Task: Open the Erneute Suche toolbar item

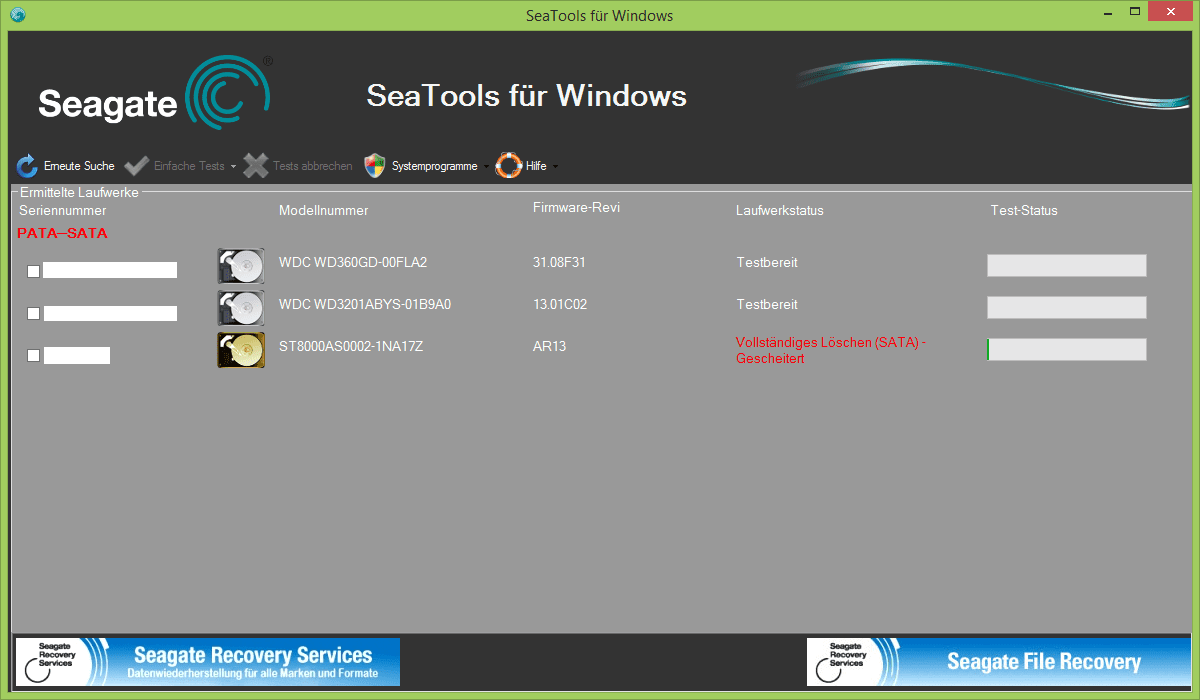Action: (66, 166)
